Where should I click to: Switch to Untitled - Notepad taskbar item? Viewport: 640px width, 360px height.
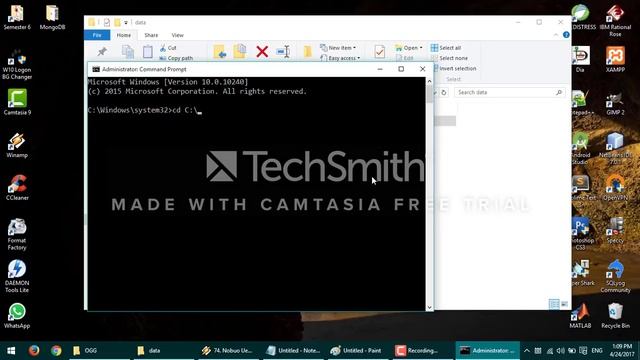[292, 351]
